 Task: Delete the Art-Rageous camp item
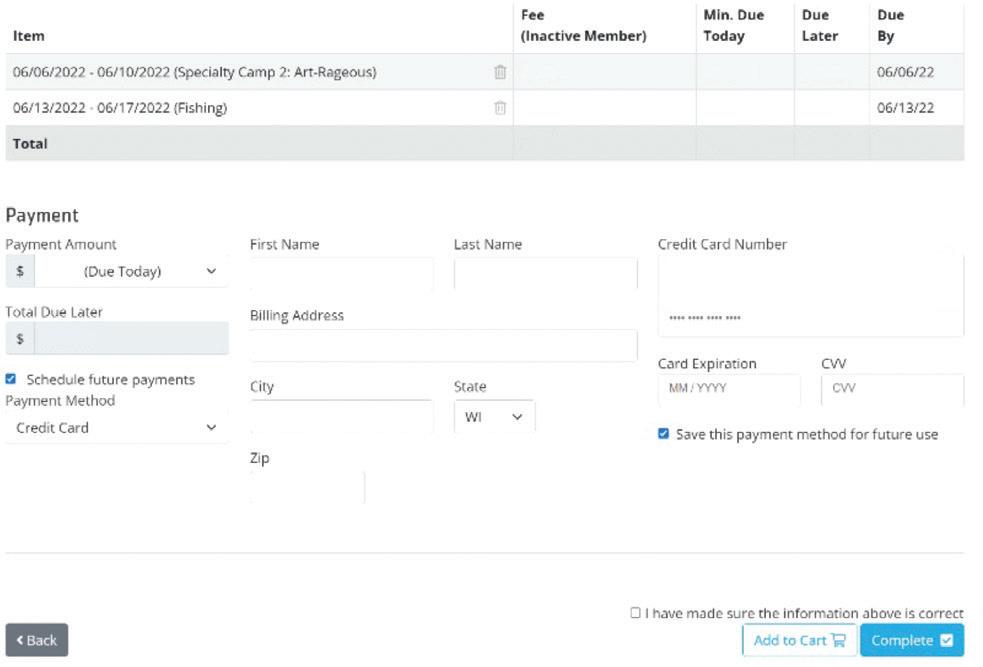[500, 72]
